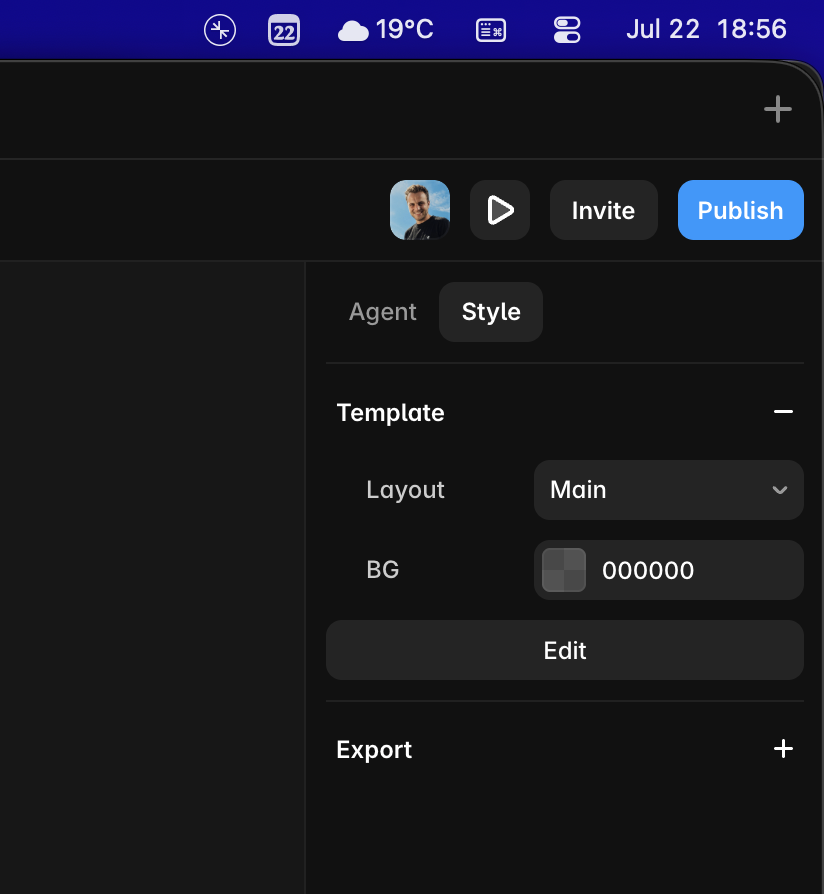The image size is (824, 894).
Task: Open the date and time Jul 22 18:56
Action: click(x=706, y=30)
